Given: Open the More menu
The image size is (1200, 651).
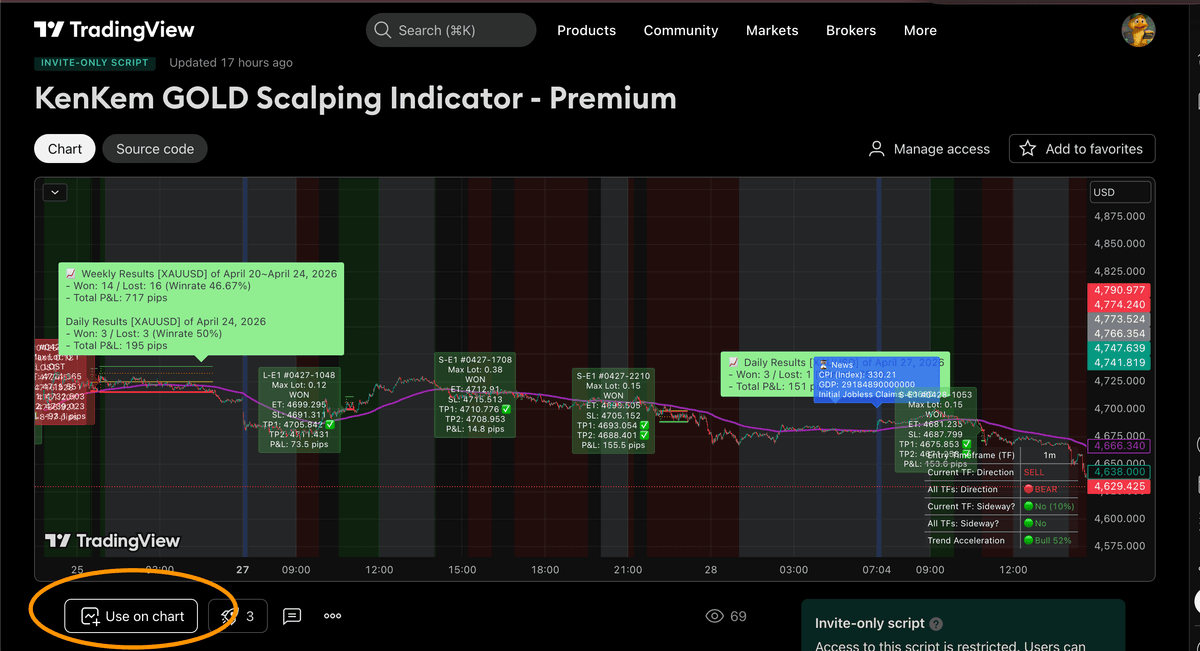Looking at the screenshot, I should coord(920,30).
